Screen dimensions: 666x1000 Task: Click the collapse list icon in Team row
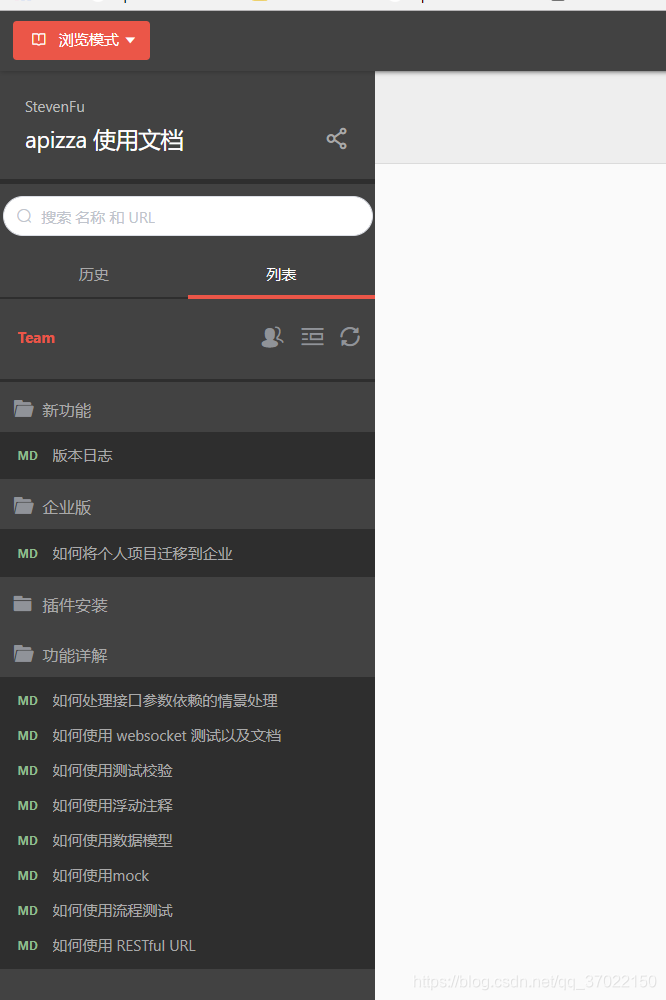pyautogui.click(x=312, y=337)
